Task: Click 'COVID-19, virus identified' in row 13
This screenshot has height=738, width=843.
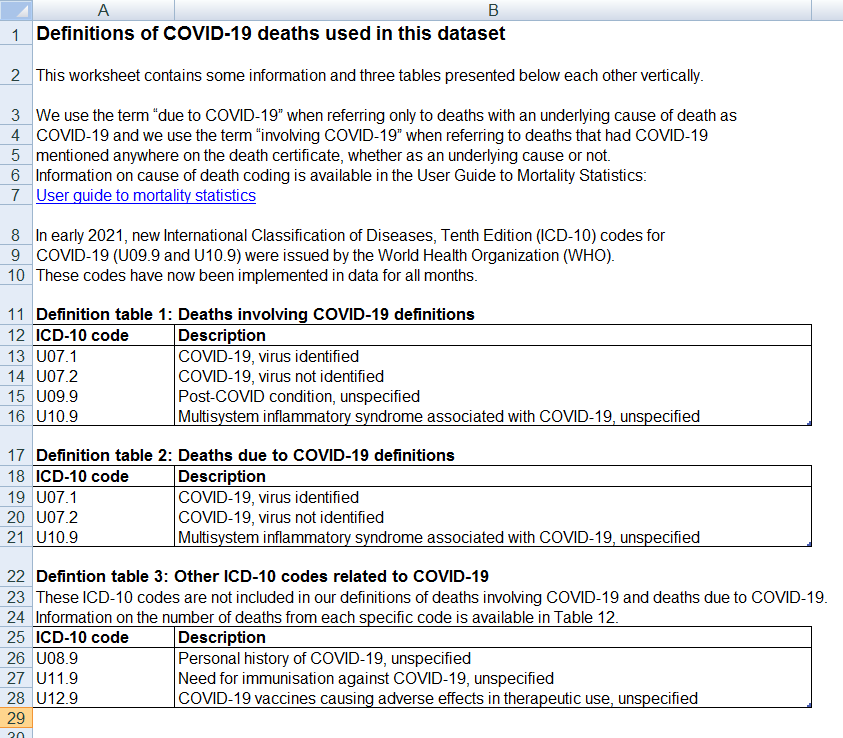Action: click(493, 356)
